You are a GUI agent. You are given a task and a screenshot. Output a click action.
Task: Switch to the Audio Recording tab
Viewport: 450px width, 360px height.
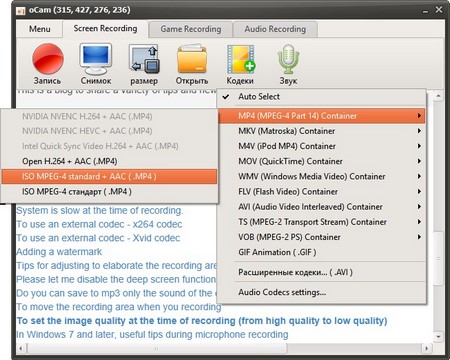275,29
